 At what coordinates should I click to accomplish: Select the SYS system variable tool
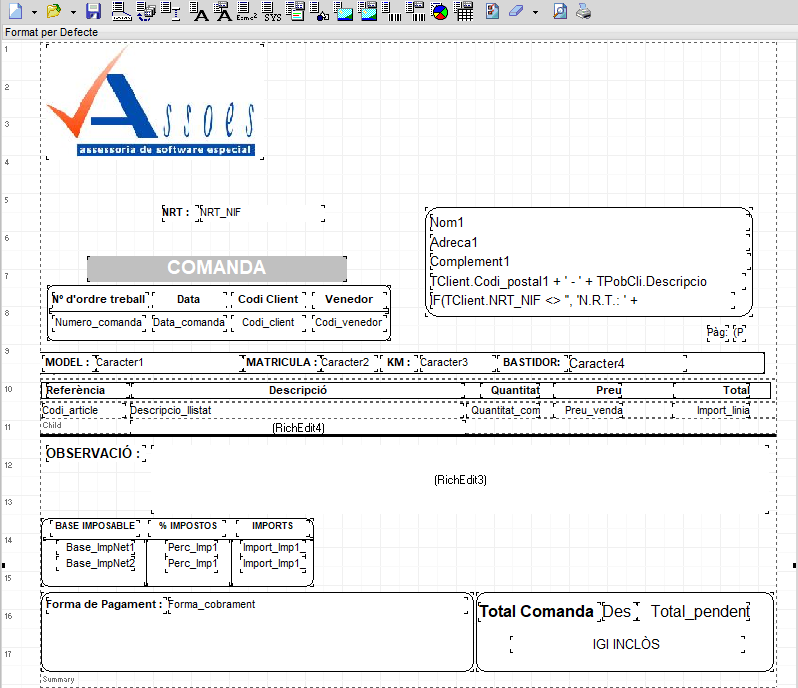pyautogui.click(x=272, y=11)
